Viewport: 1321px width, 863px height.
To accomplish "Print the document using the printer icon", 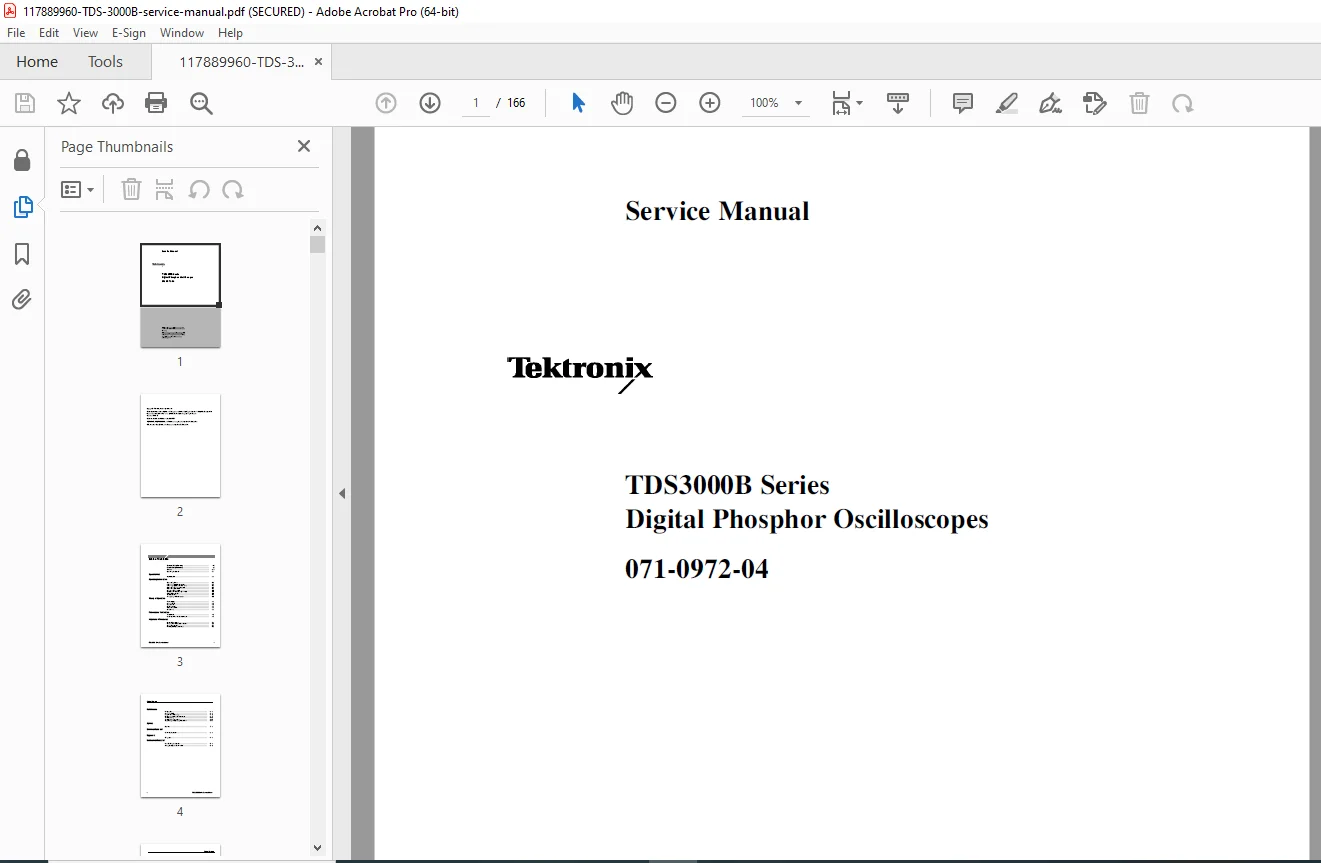I will pyautogui.click(x=156, y=103).
